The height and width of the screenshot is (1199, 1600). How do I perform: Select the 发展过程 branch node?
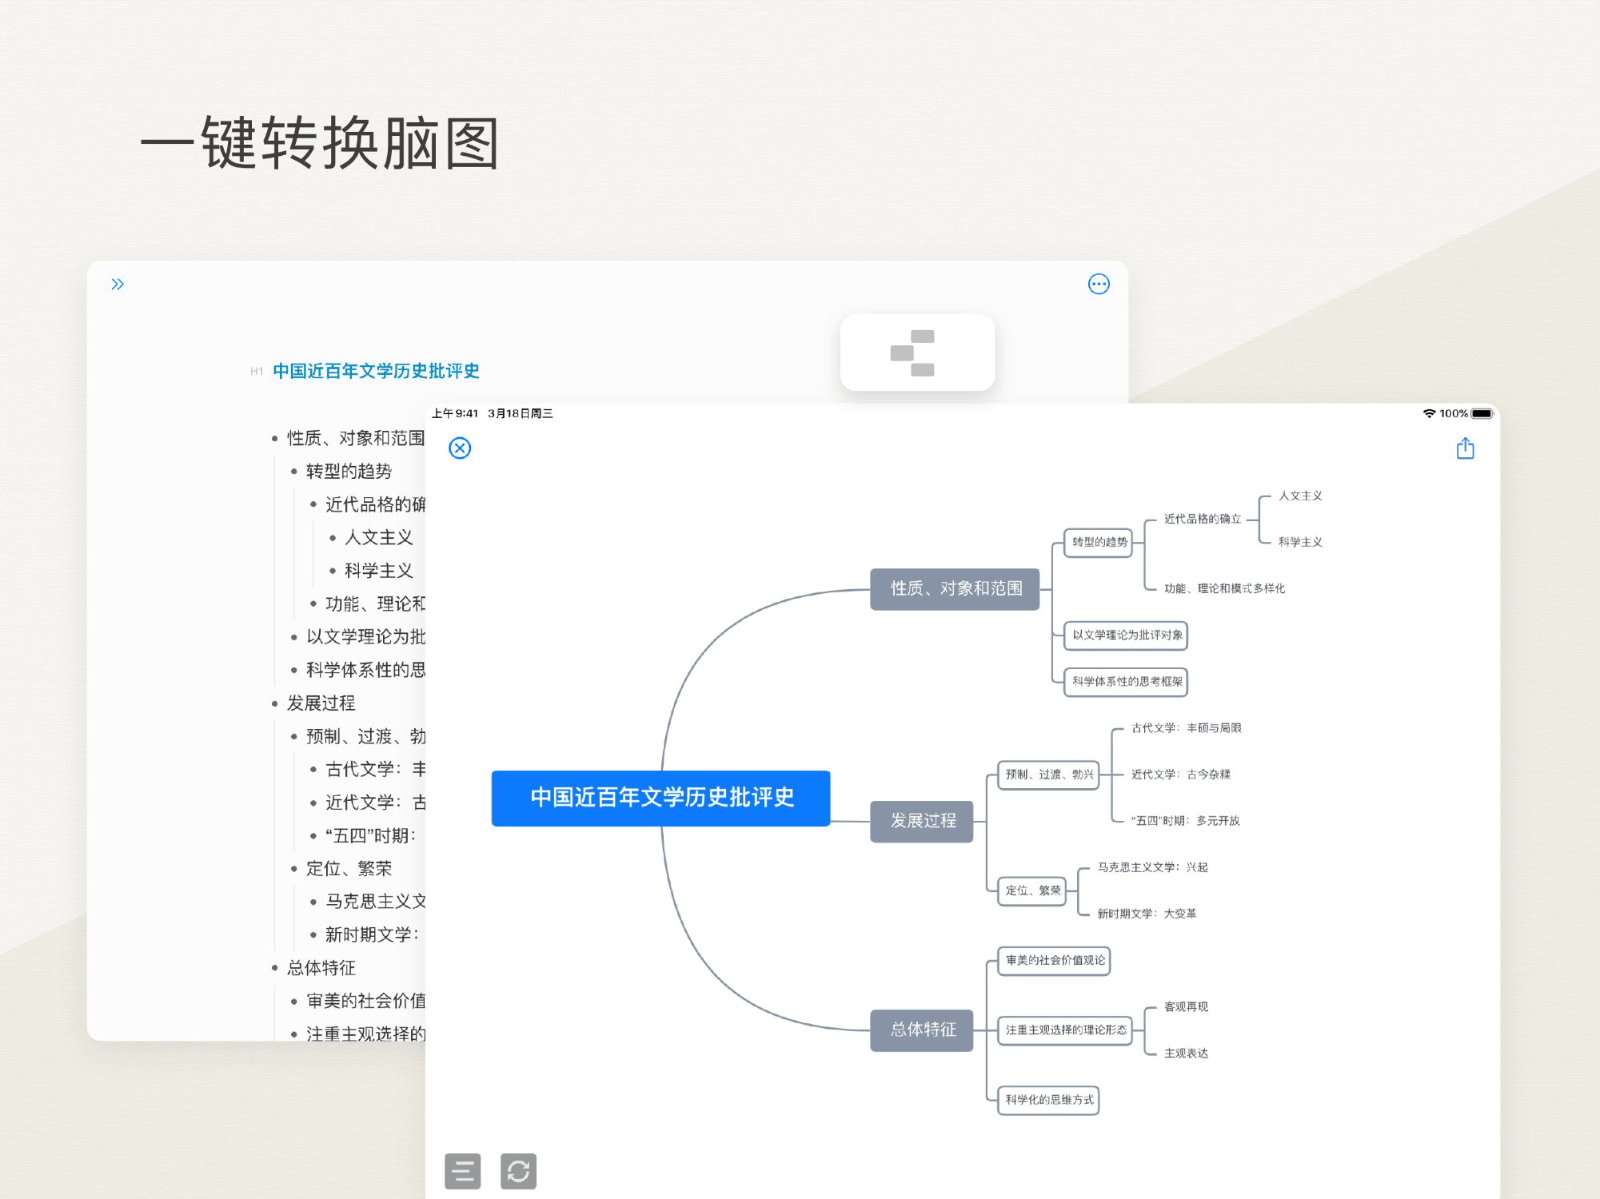[922, 821]
